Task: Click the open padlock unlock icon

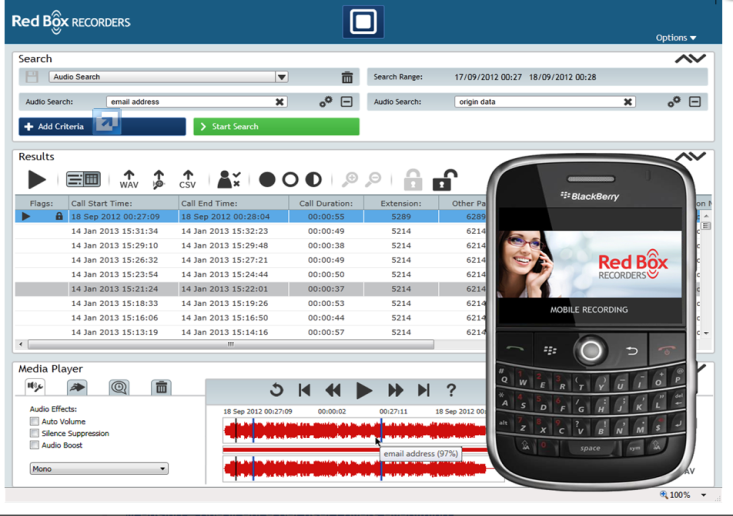Action: [x=444, y=180]
